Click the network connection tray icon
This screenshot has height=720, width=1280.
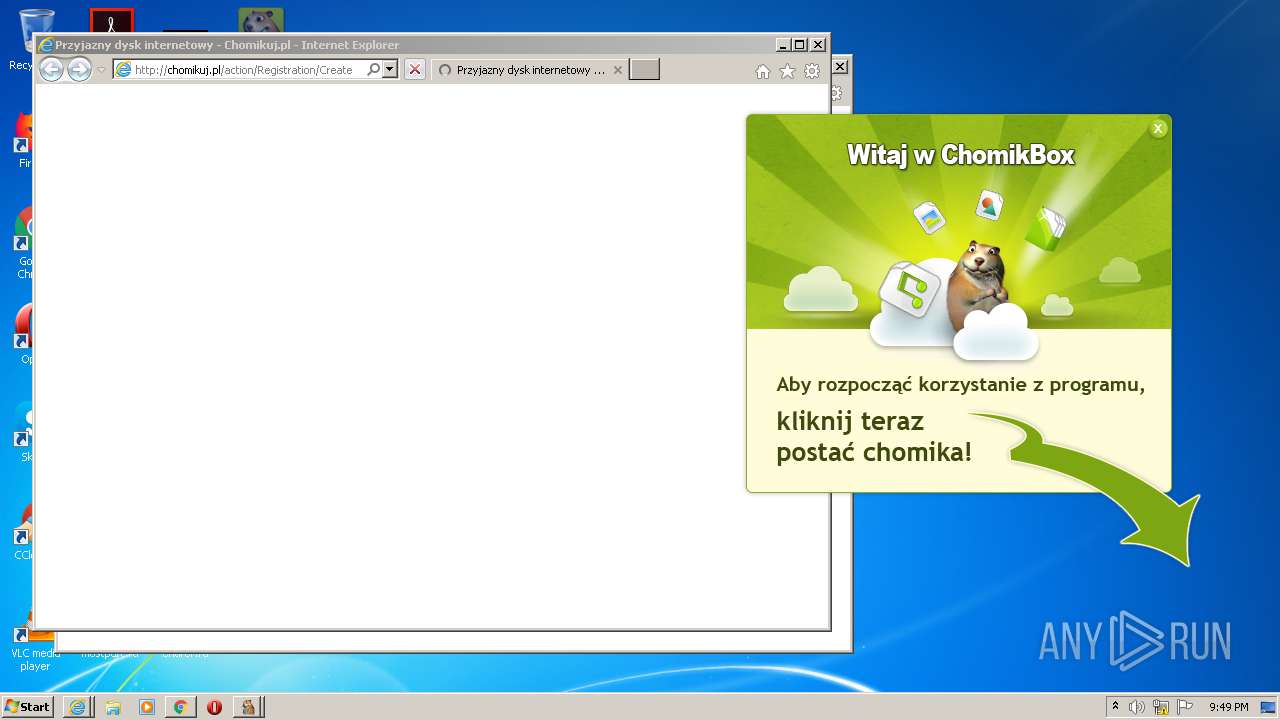(1161, 707)
